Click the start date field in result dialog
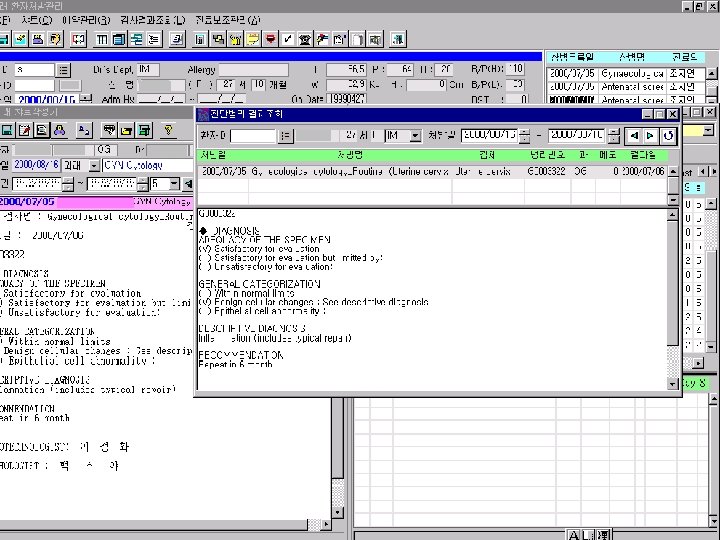Screen dimensions: 720x540 point(489,135)
